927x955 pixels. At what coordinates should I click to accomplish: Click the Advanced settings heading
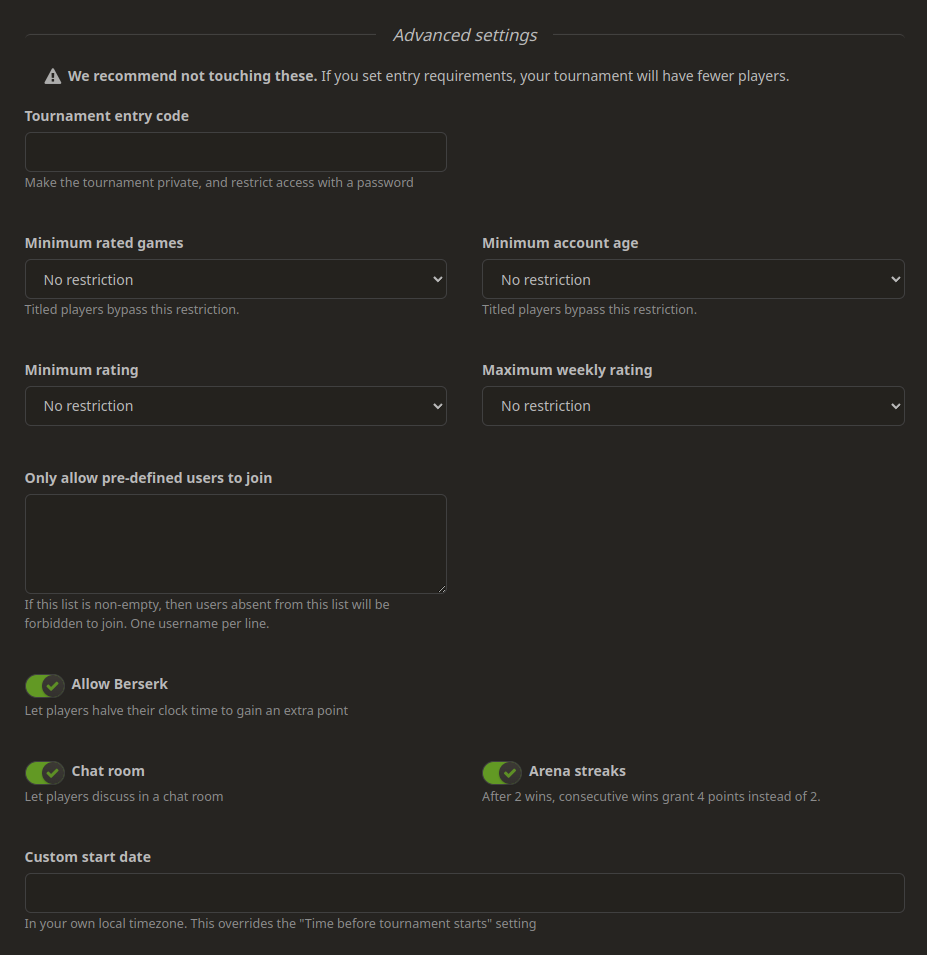tap(465, 36)
